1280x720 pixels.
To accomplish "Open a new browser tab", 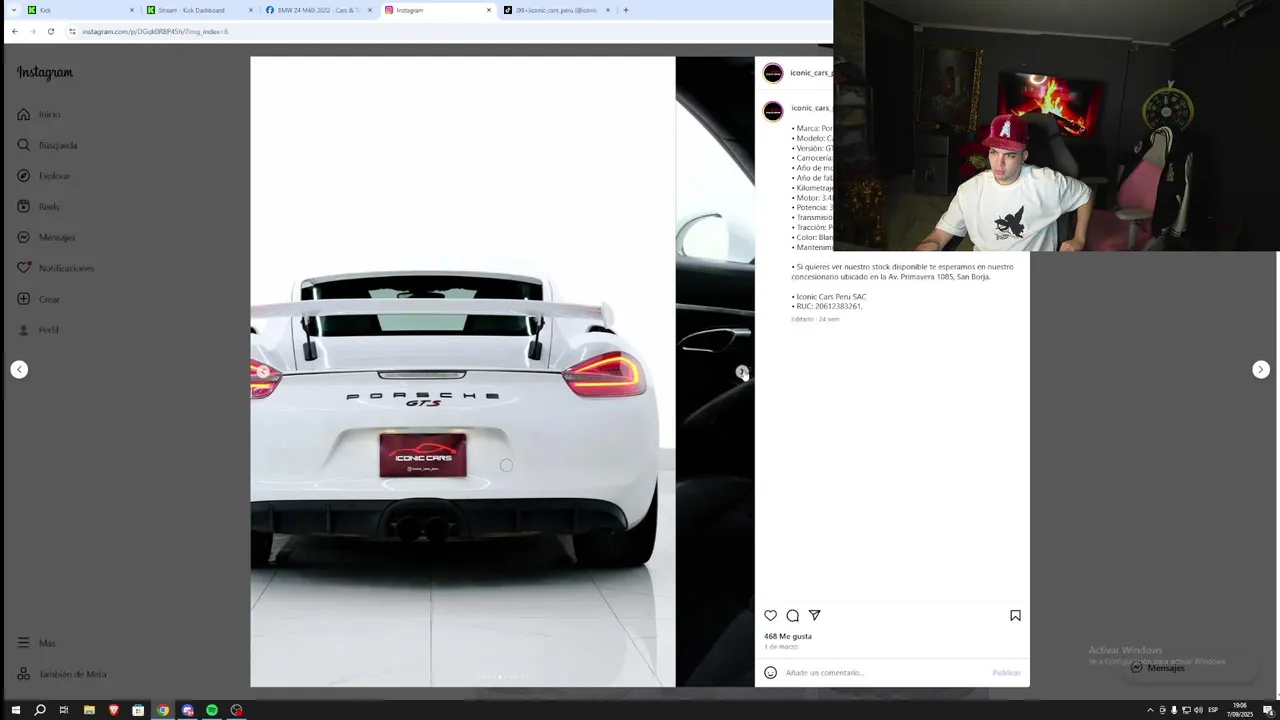I will click(626, 10).
